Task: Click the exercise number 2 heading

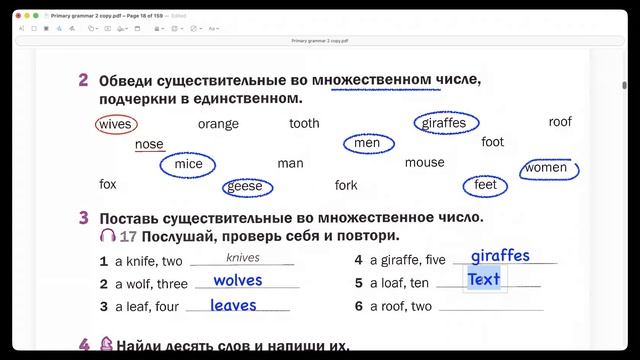Action: (x=83, y=80)
